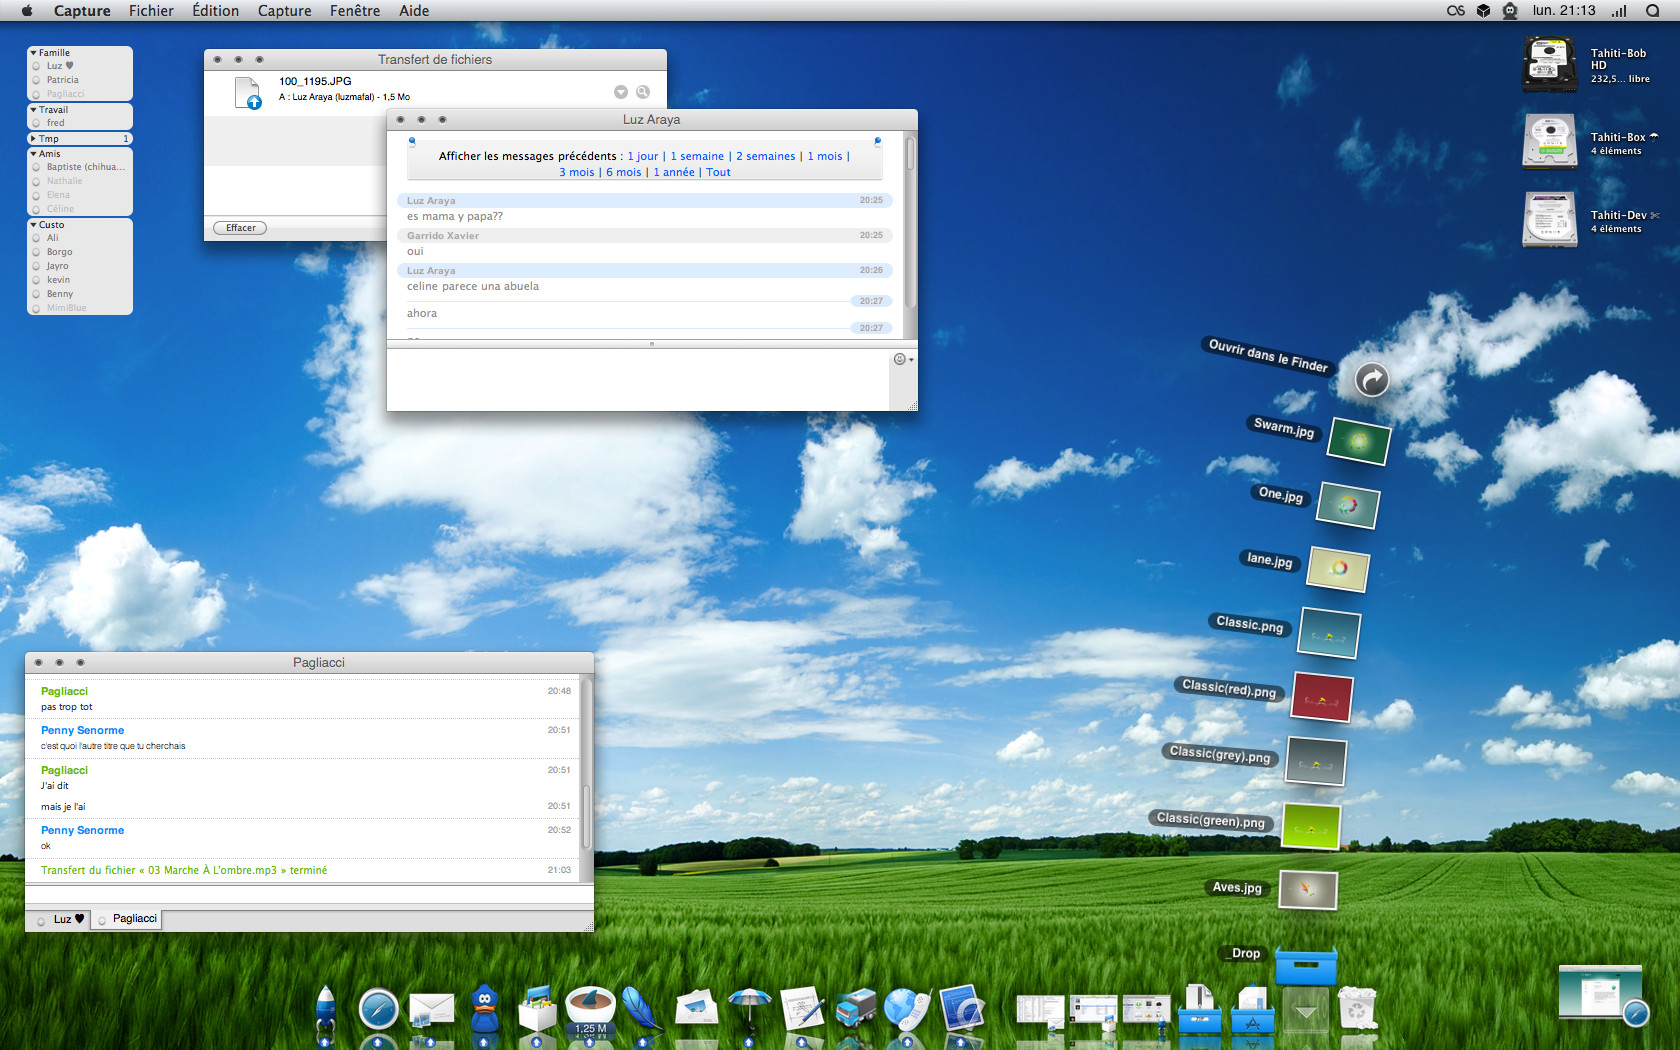
Task: Click Effacer in Transfert de fichiers window
Action: click(x=240, y=228)
